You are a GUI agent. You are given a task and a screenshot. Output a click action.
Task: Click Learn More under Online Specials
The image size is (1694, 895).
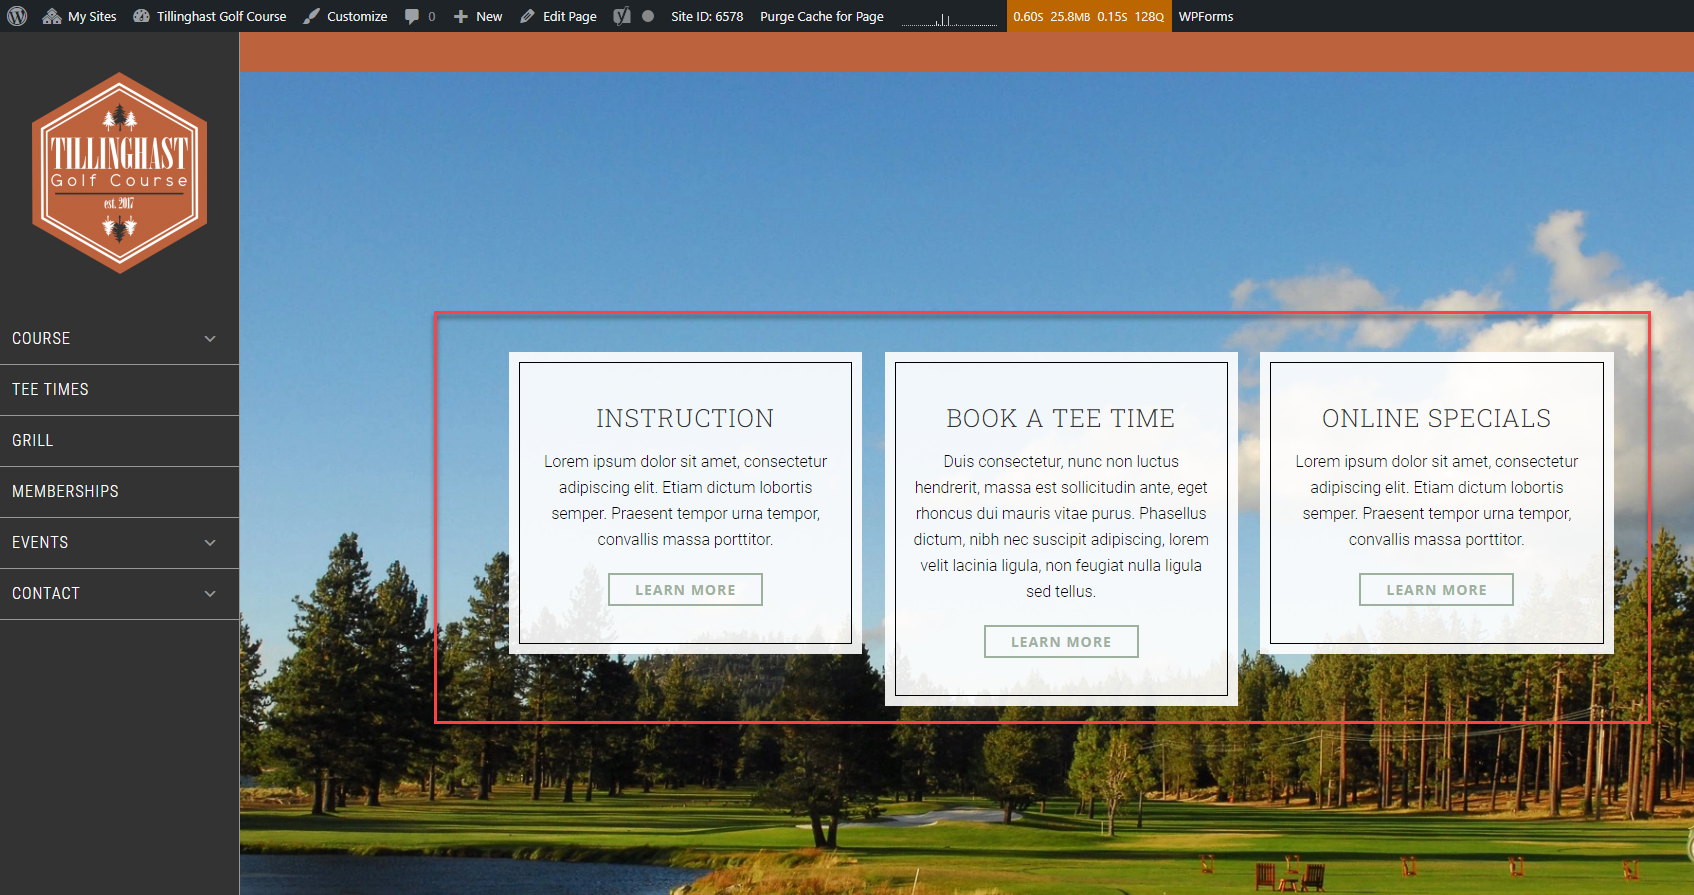tap(1436, 590)
